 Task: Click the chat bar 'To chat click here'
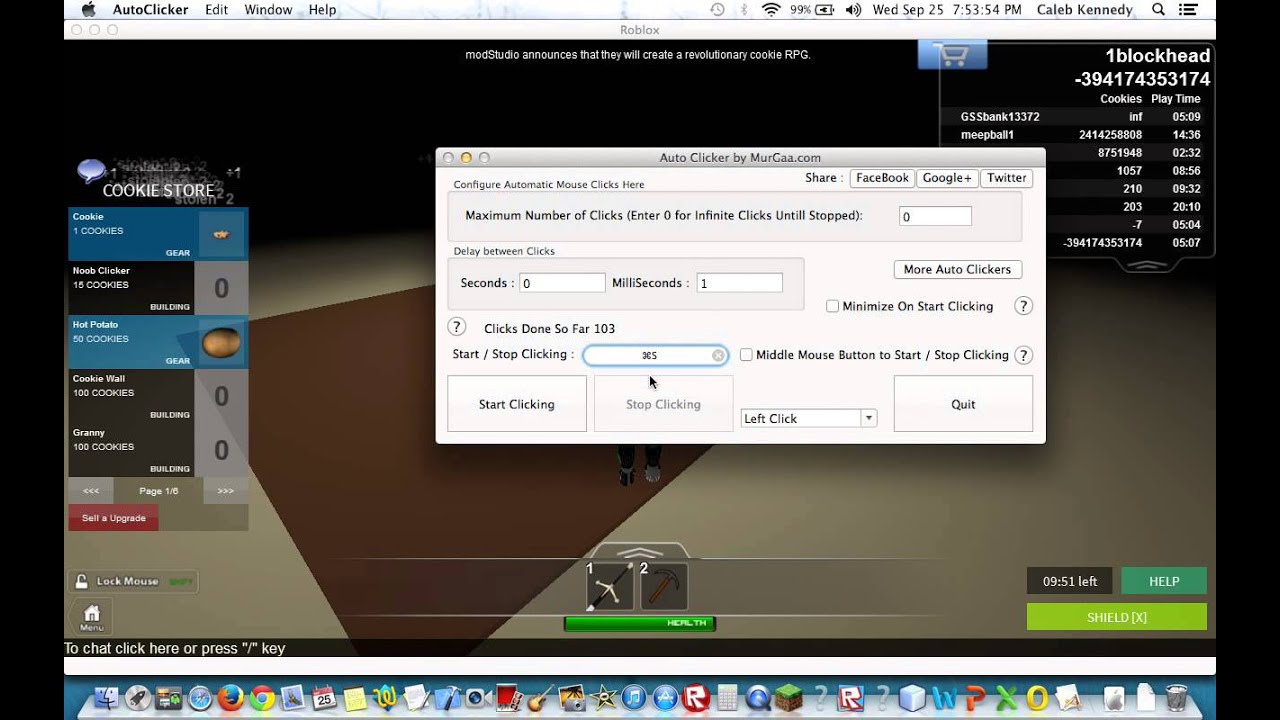[x=175, y=649]
